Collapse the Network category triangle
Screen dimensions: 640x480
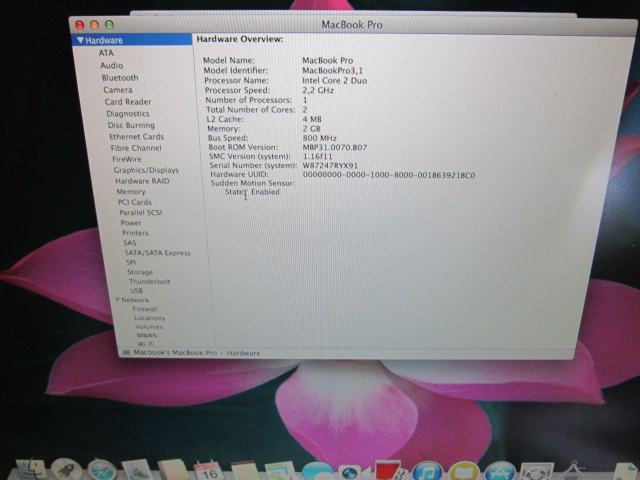pyautogui.click(x=117, y=300)
